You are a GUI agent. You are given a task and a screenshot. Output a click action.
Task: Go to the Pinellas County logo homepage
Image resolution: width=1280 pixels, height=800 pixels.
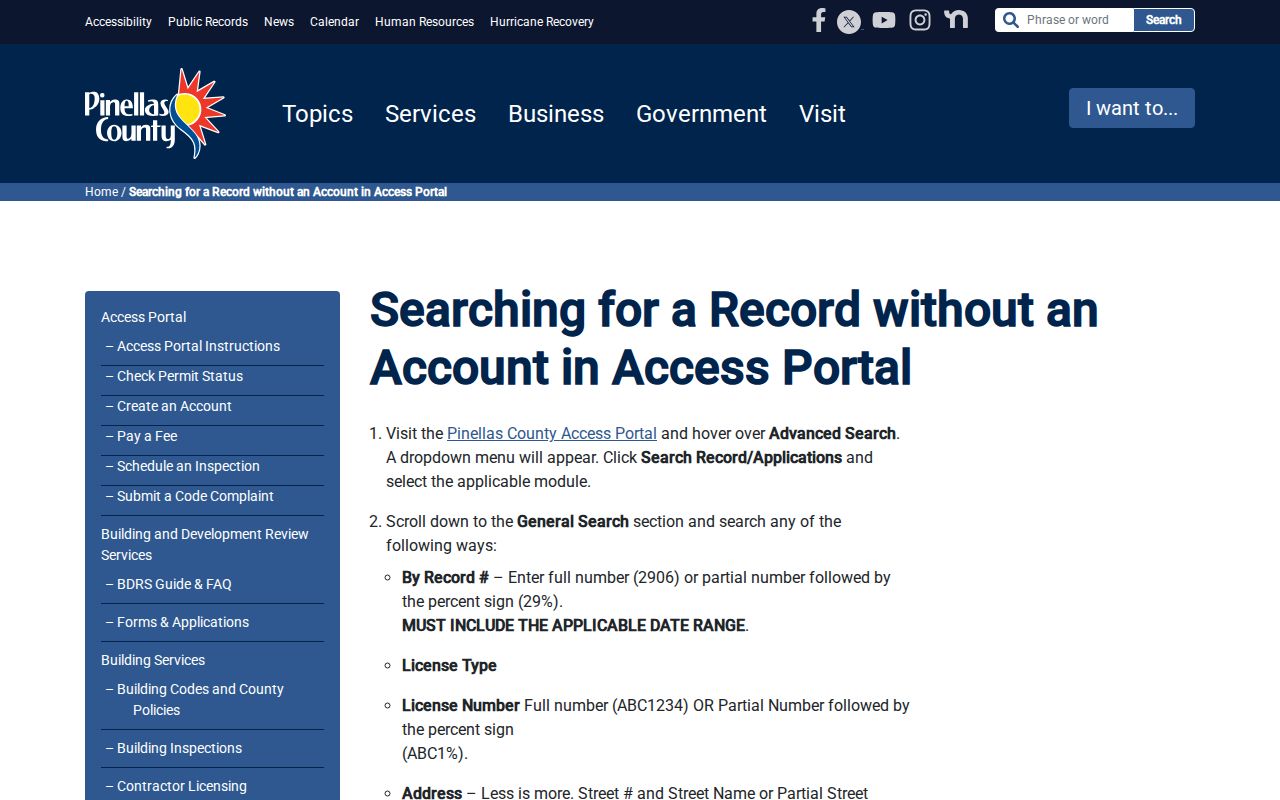pyautogui.click(x=155, y=113)
